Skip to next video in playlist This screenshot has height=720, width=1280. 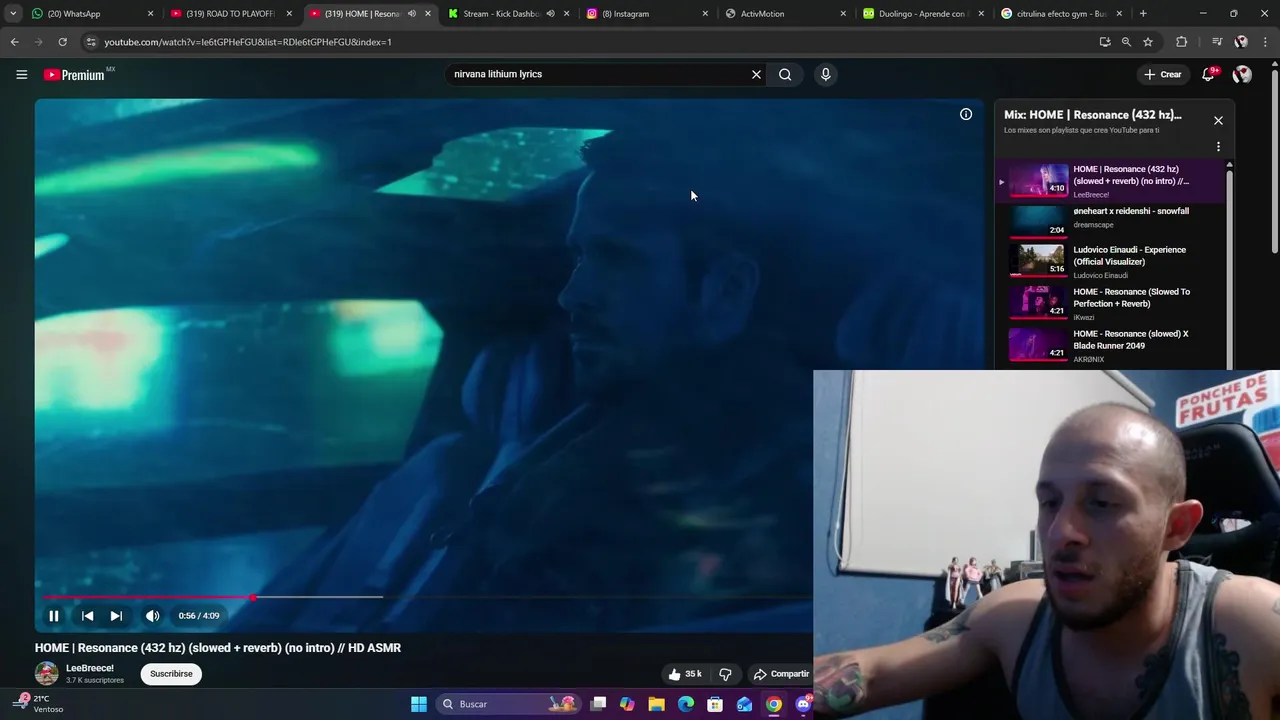coord(116,616)
